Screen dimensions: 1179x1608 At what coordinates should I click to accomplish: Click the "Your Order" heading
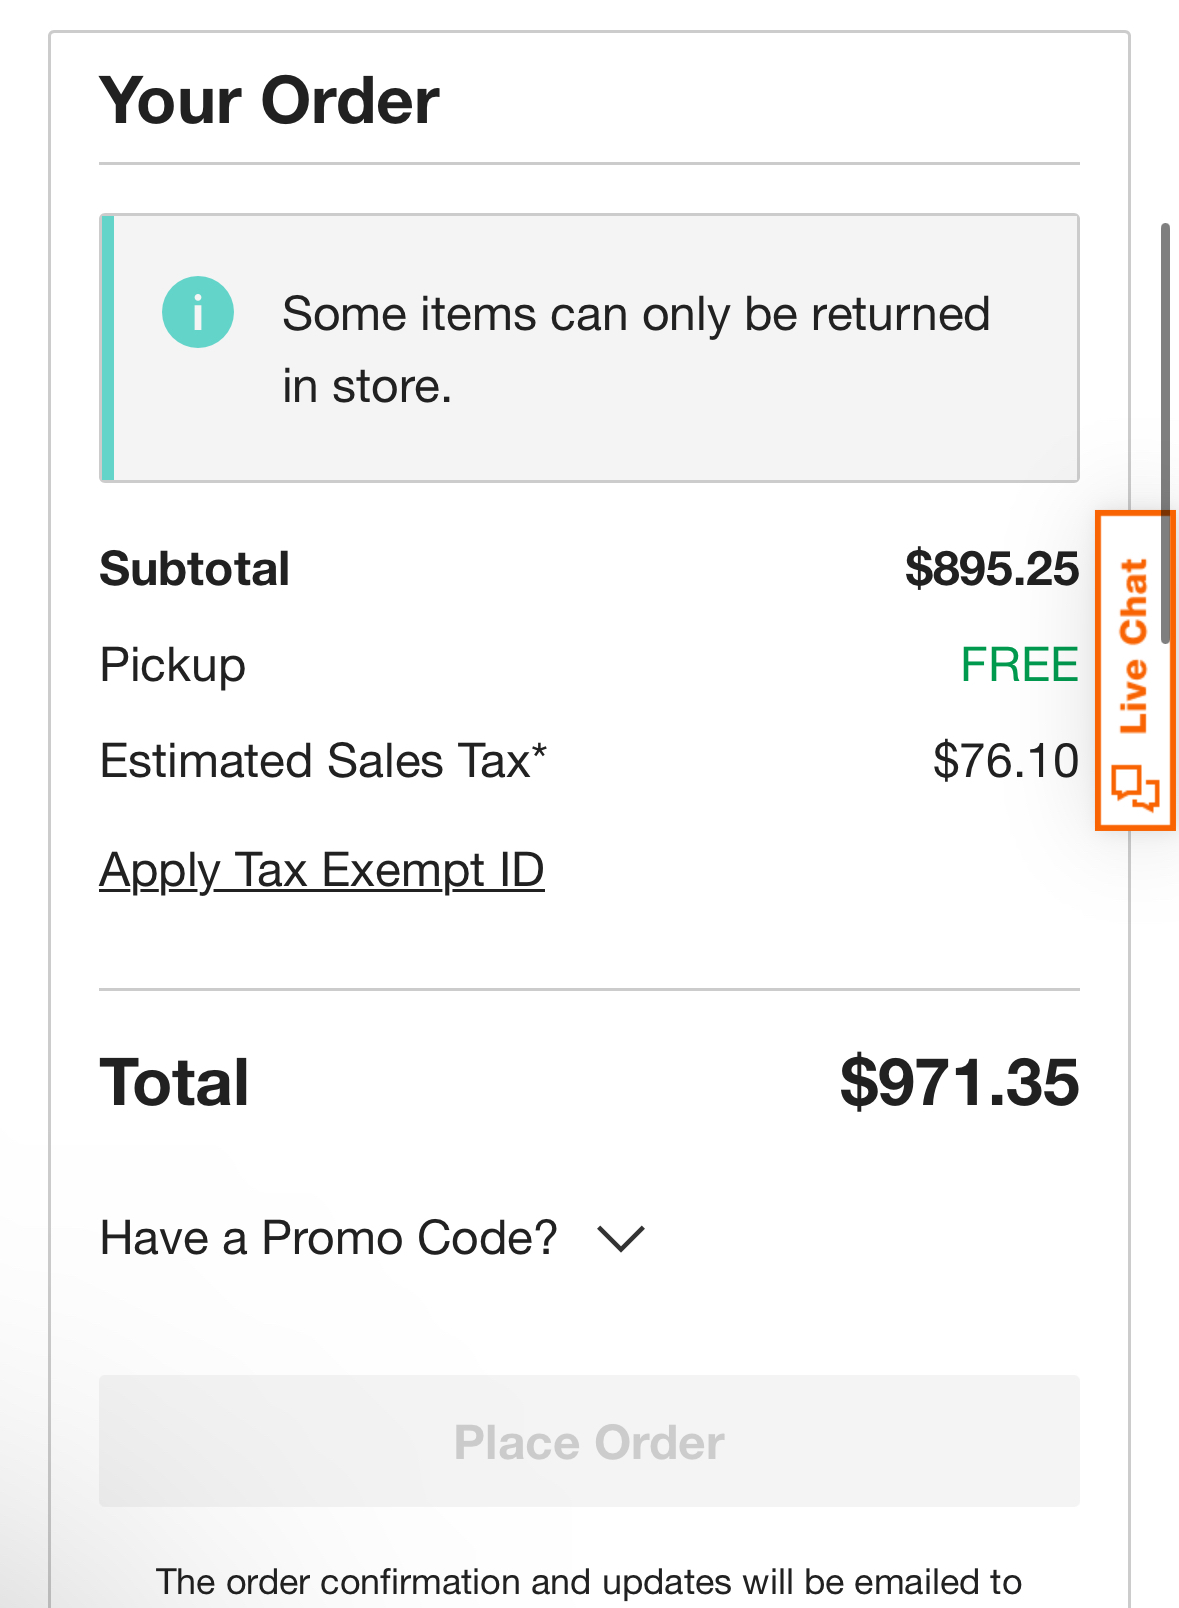[269, 101]
